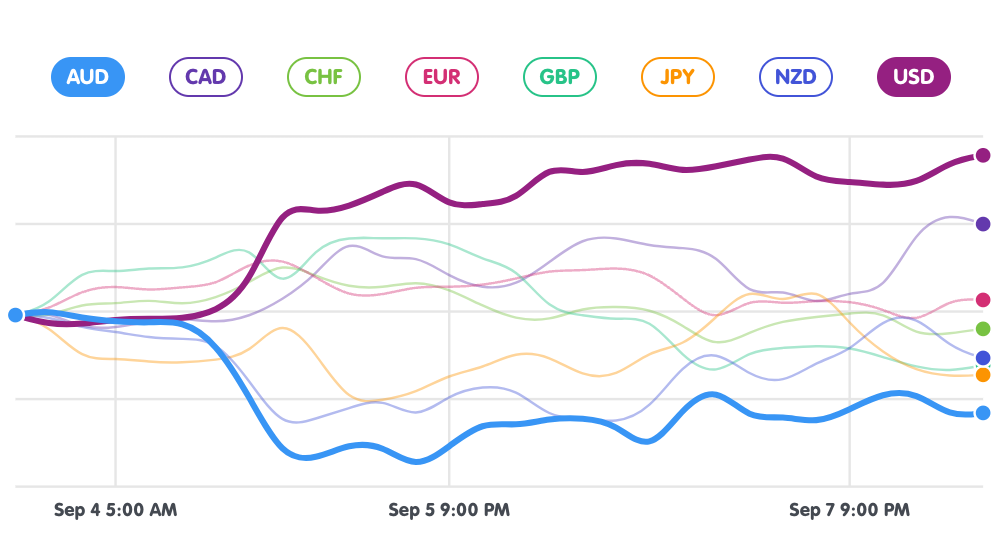Click the Sep 5 9:00 PM axis label

[449, 510]
